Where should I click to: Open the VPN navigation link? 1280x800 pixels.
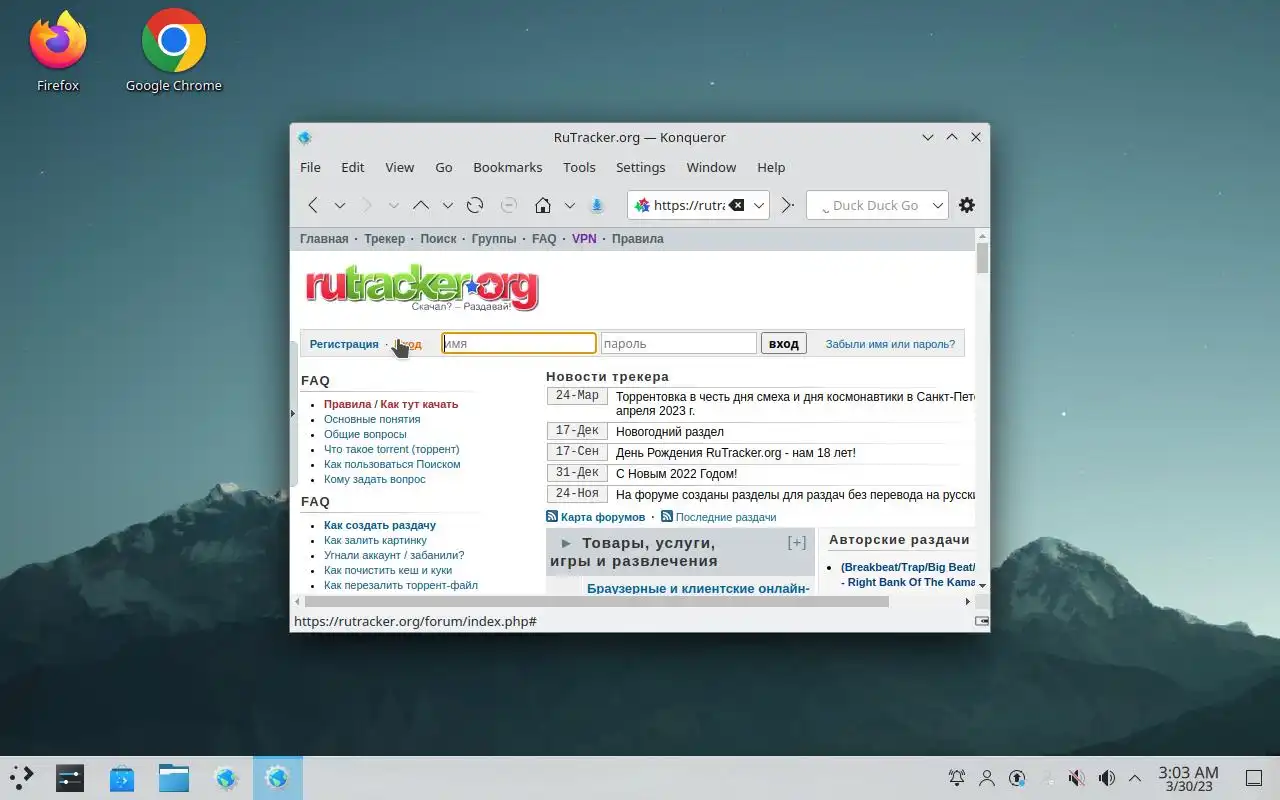584,239
